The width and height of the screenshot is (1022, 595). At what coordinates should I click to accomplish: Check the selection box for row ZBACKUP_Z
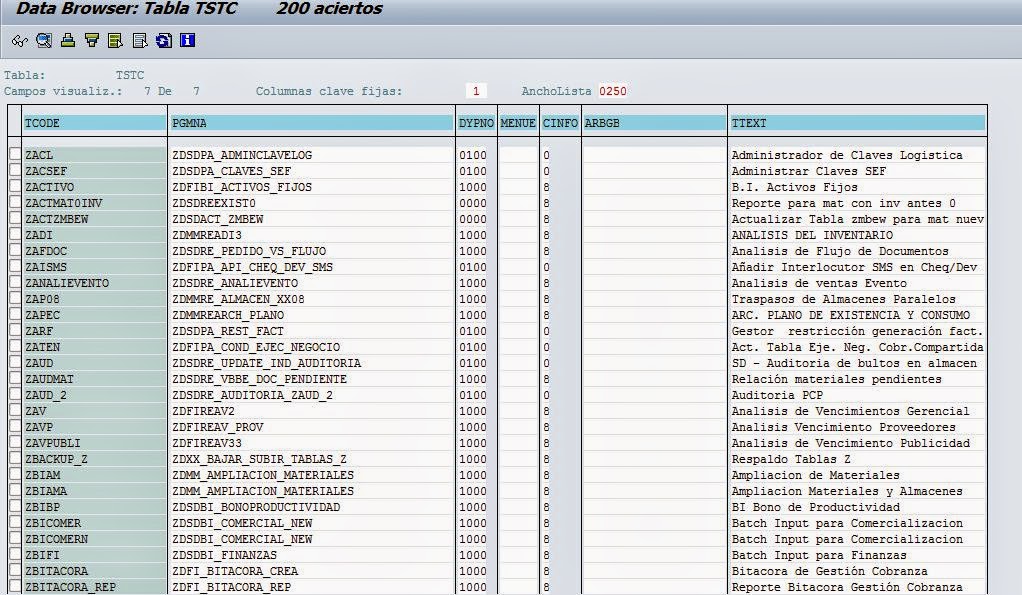click(x=13, y=459)
